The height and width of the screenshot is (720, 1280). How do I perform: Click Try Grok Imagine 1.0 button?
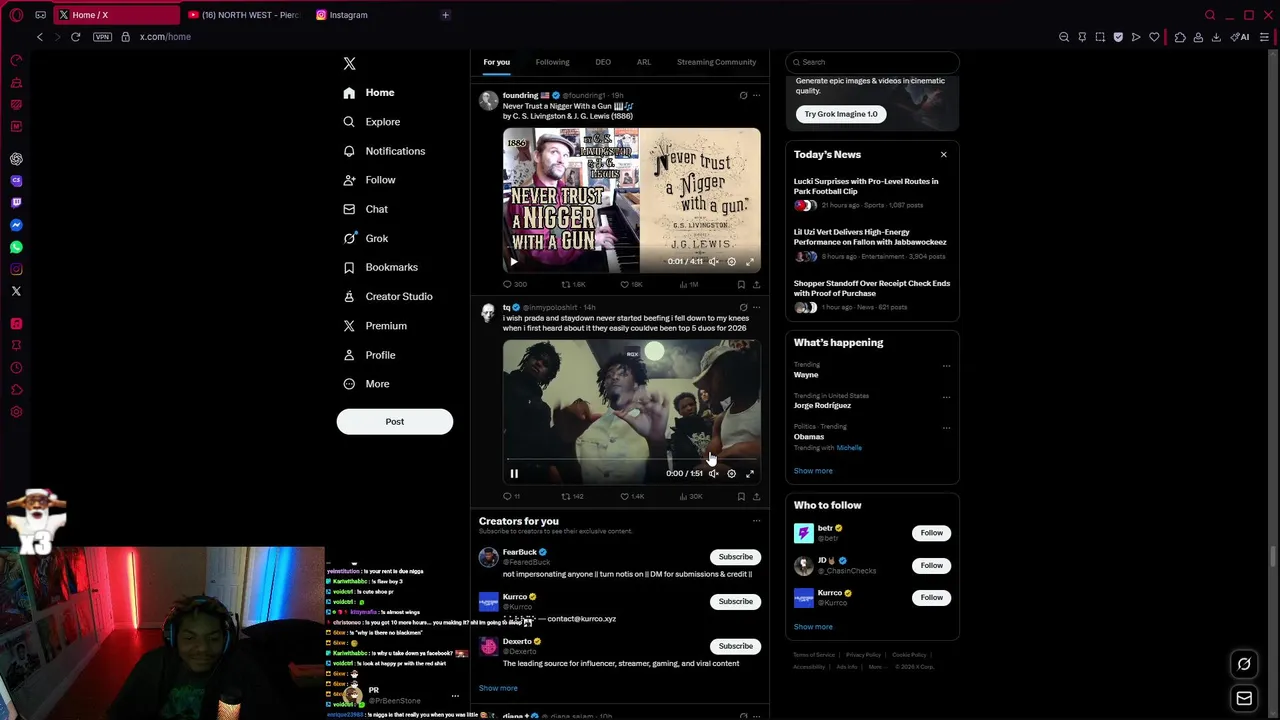[841, 114]
